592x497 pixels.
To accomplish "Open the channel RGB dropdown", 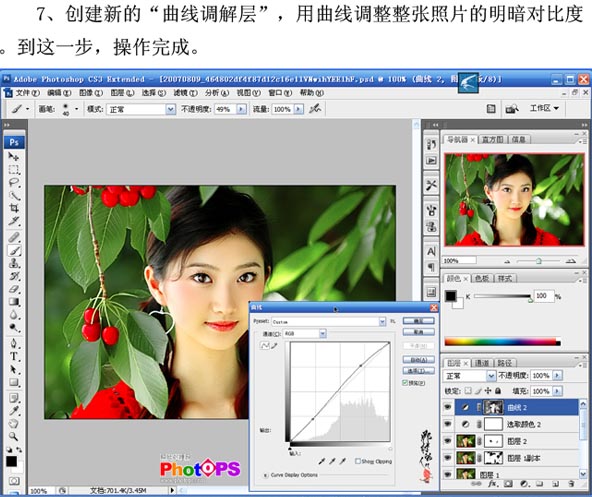I will coord(322,333).
